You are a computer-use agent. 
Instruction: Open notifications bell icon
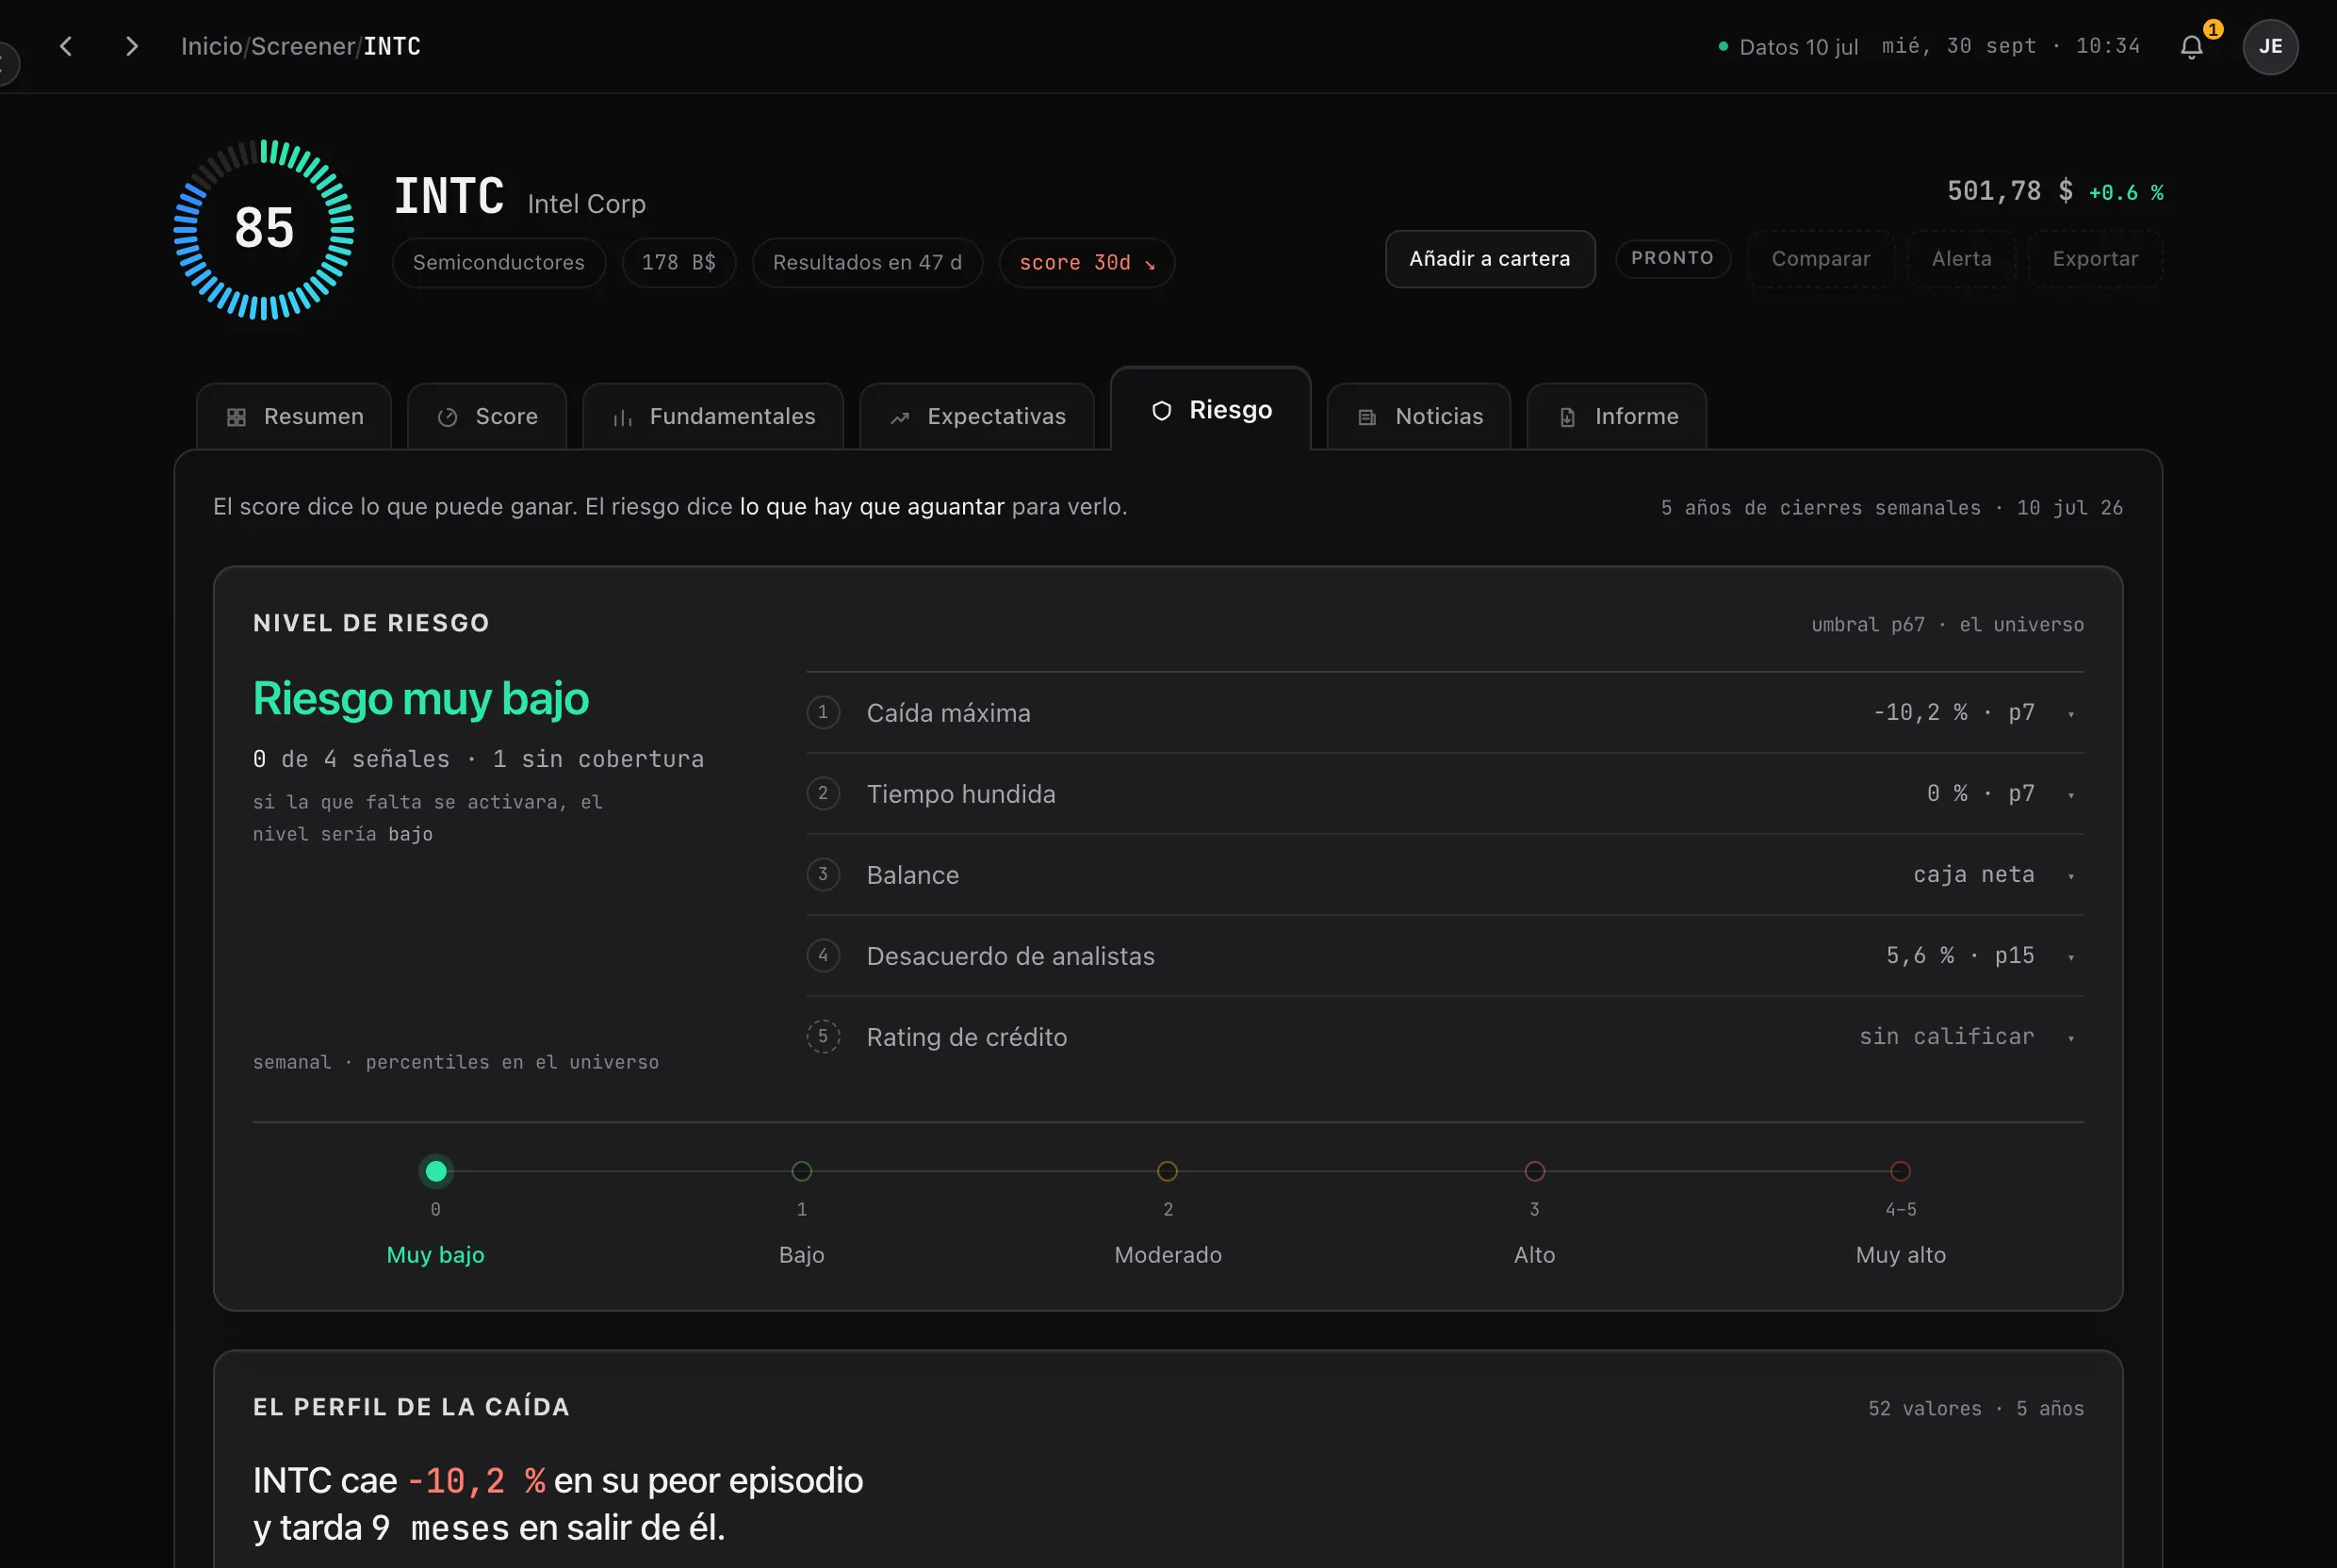[2191, 46]
